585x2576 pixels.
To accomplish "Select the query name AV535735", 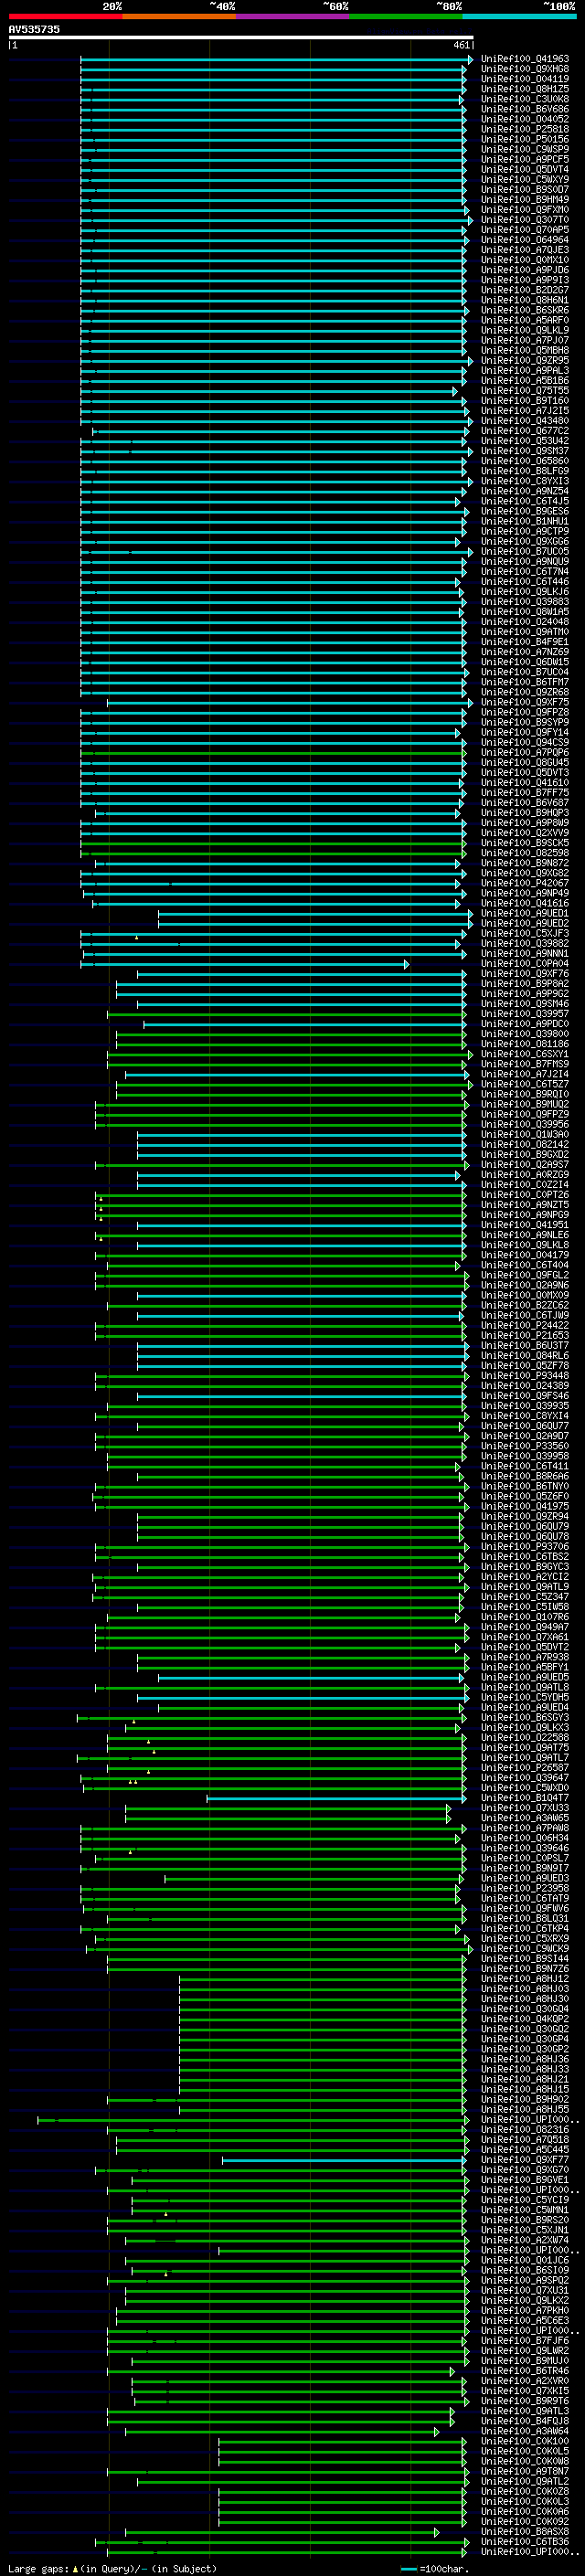I will click(x=34, y=29).
